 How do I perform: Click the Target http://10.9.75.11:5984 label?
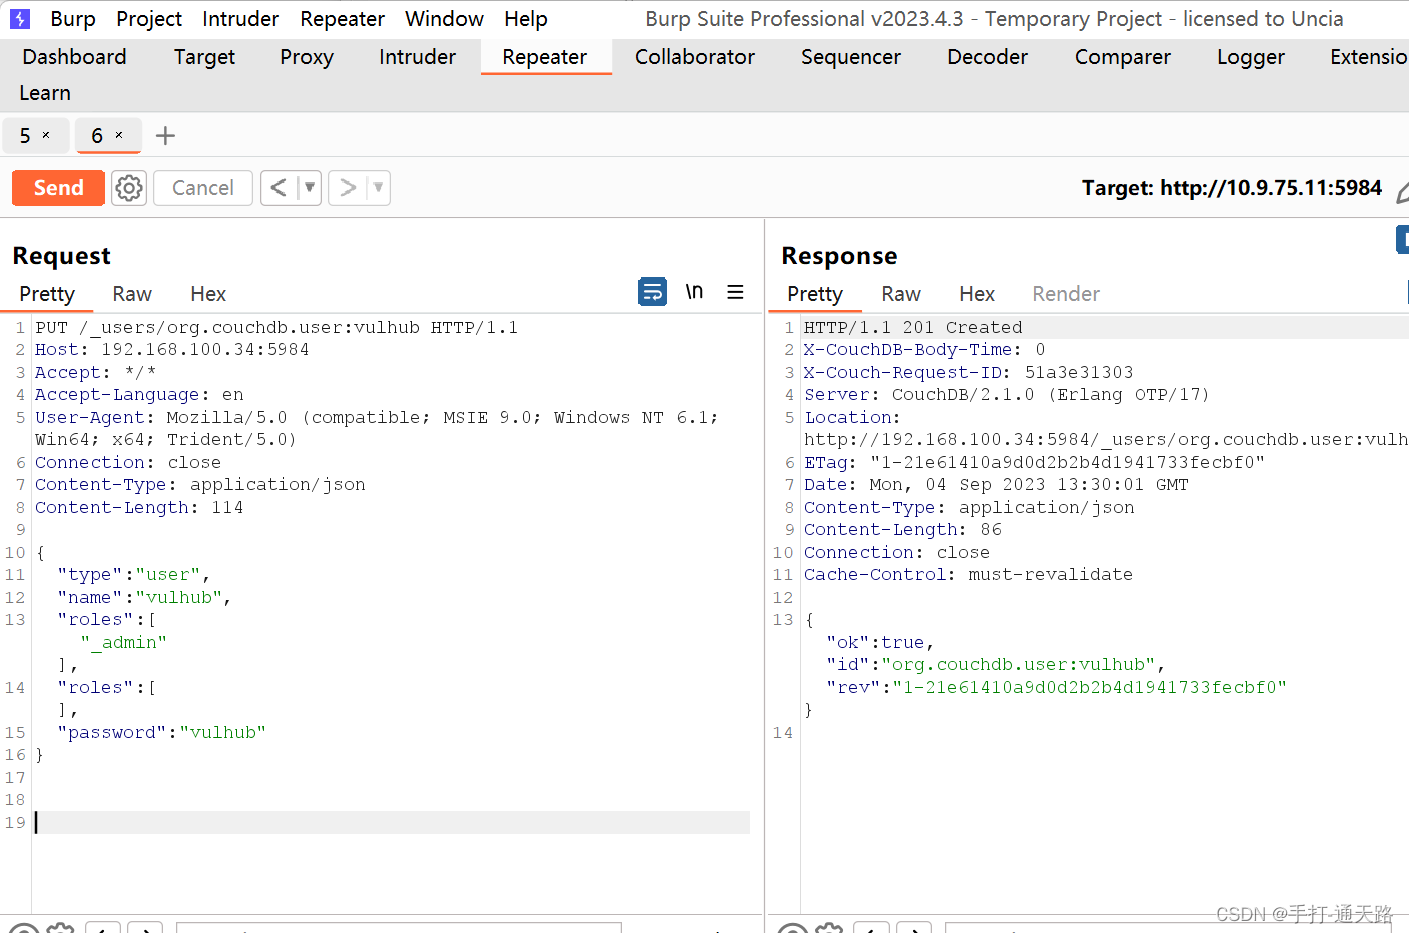click(1232, 188)
